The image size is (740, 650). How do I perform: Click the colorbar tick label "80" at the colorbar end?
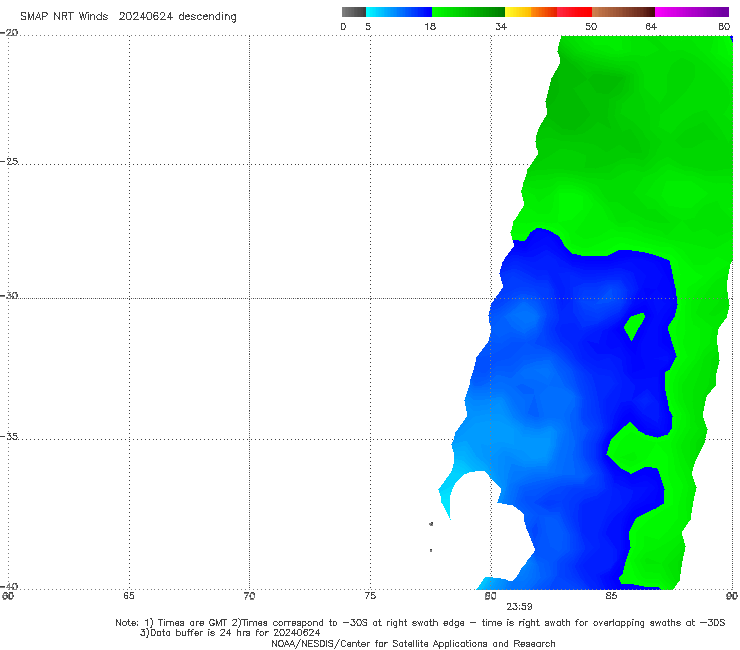[x=724, y=26]
